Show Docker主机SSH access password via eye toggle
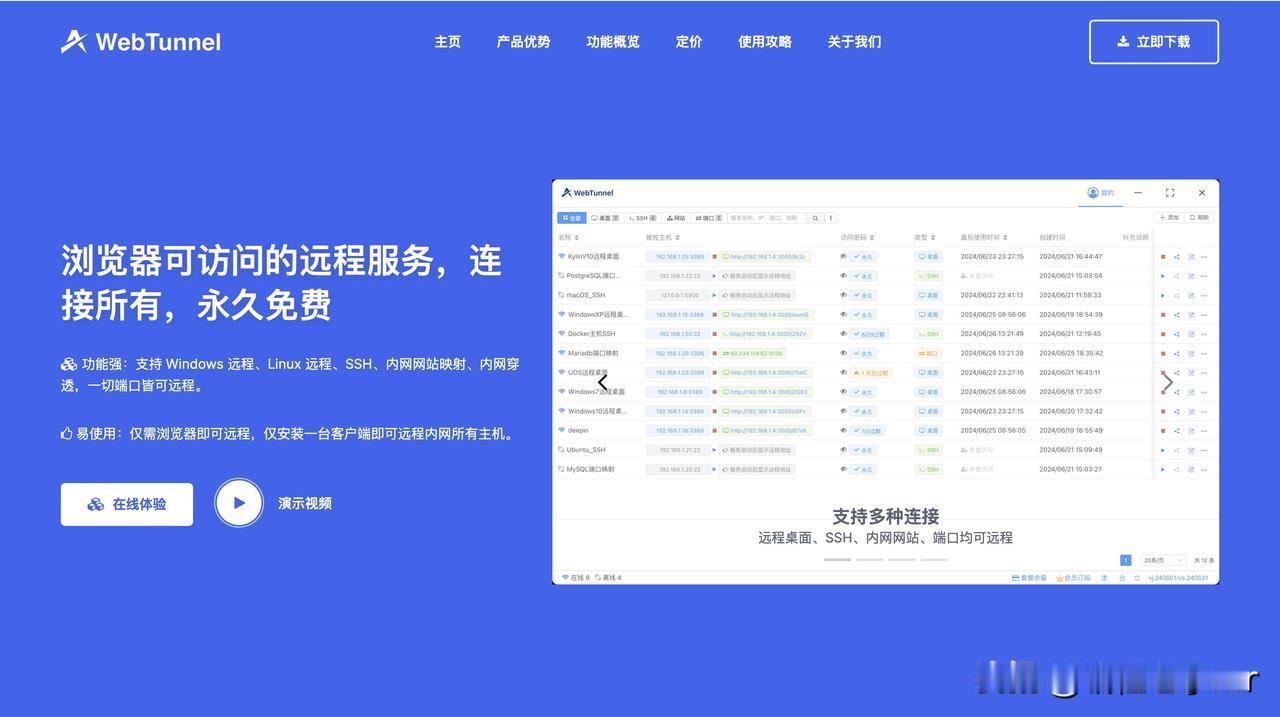1280x717 pixels. click(842, 331)
